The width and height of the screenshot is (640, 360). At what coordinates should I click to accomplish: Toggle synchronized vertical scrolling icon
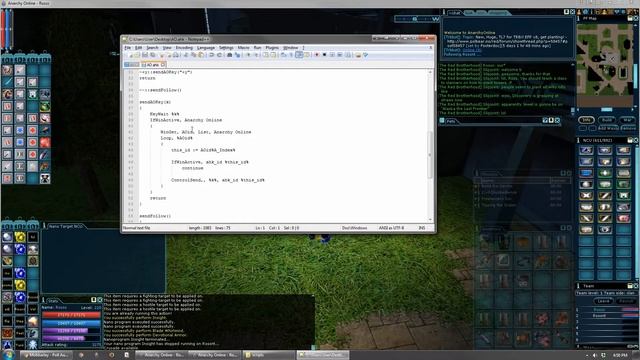pyautogui.click(x=265, y=55)
